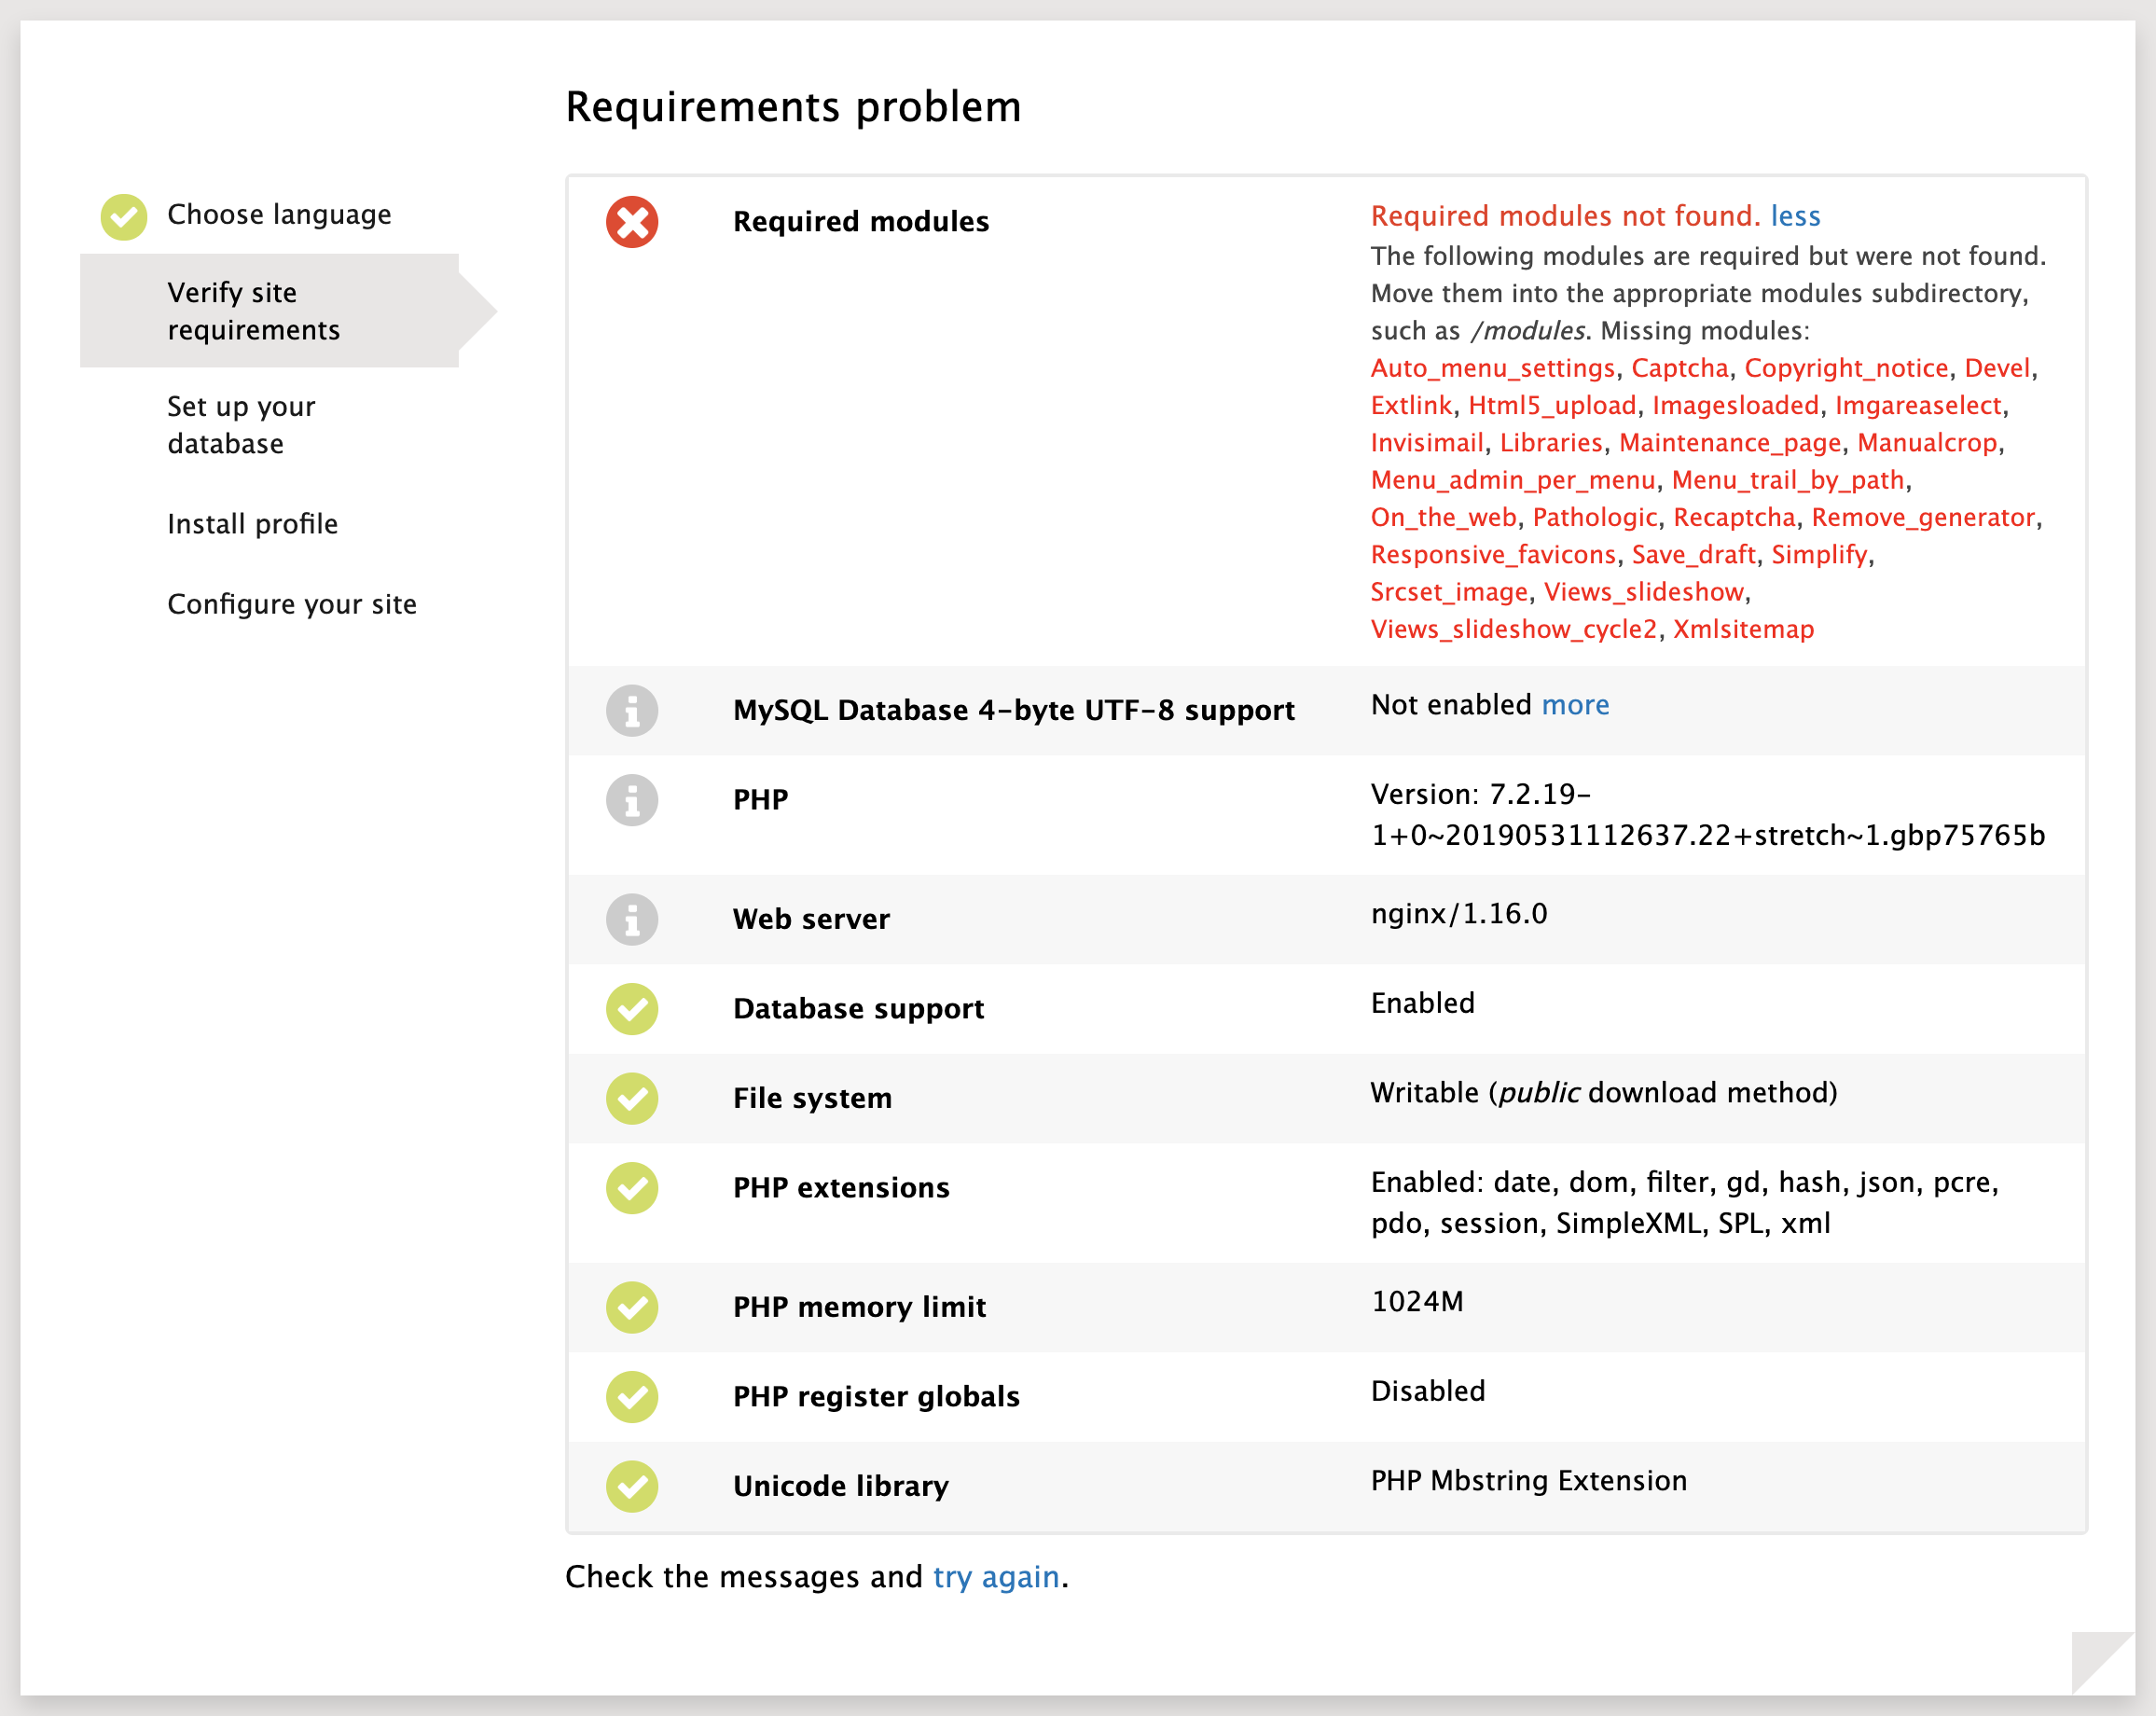This screenshot has width=2156, height=1716.
Task: Click the green check beside PHP extensions
Action: (x=632, y=1188)
